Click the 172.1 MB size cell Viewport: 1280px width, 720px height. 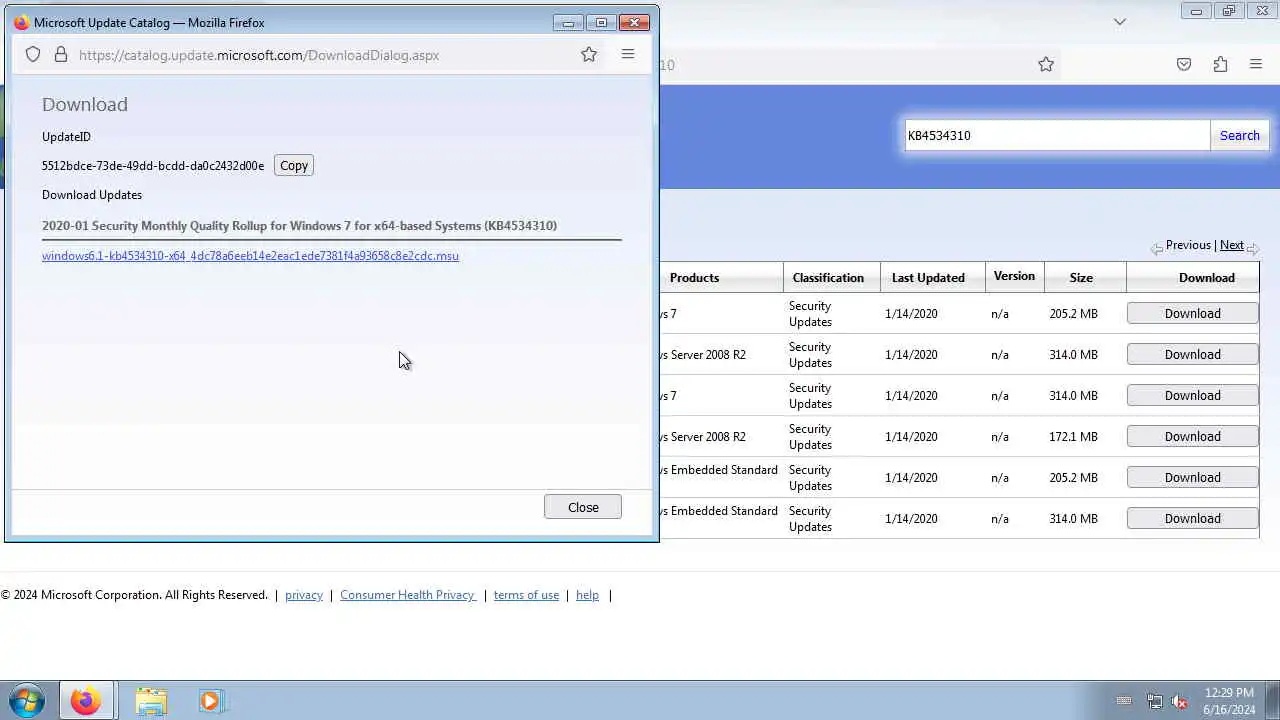click(1073, 437)
